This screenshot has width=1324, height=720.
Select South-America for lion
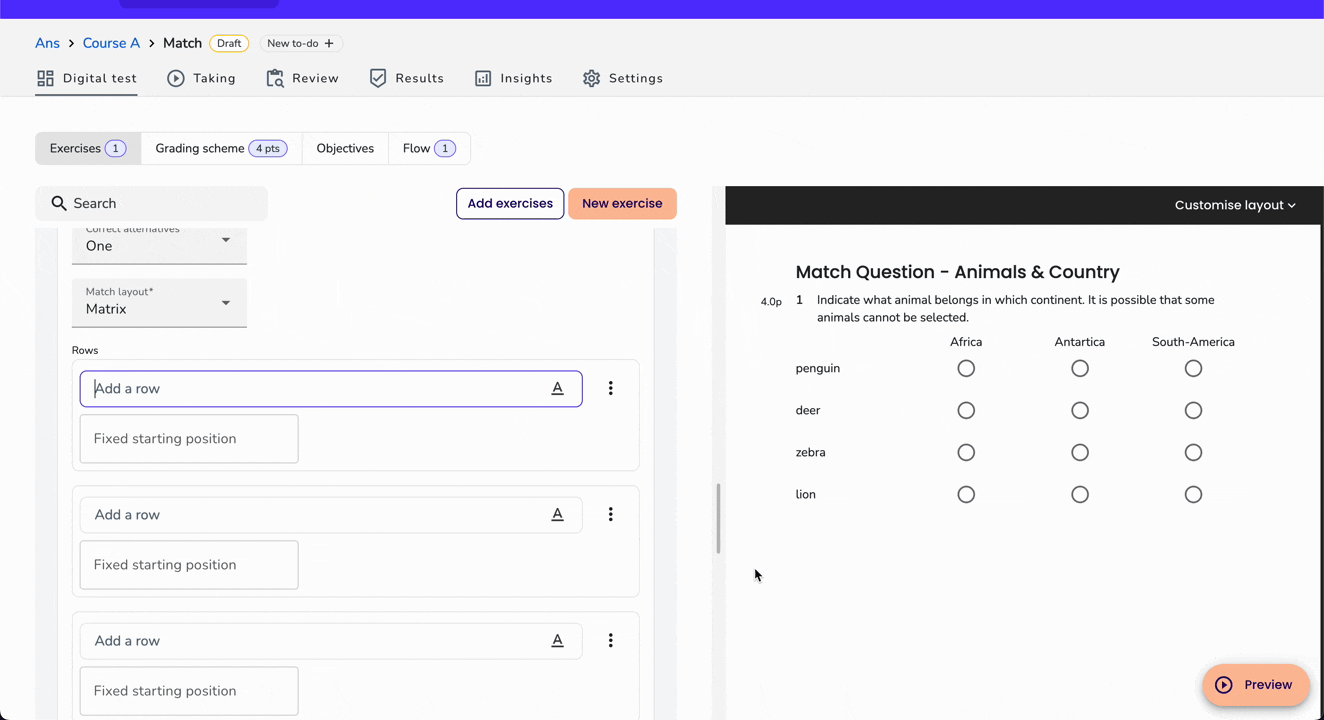[1193, 494]
